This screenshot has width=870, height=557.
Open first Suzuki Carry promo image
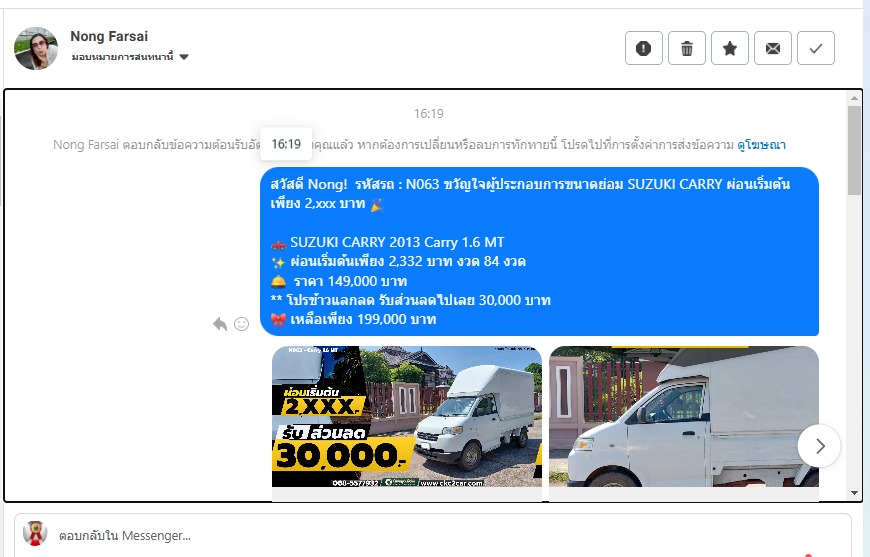407,417
